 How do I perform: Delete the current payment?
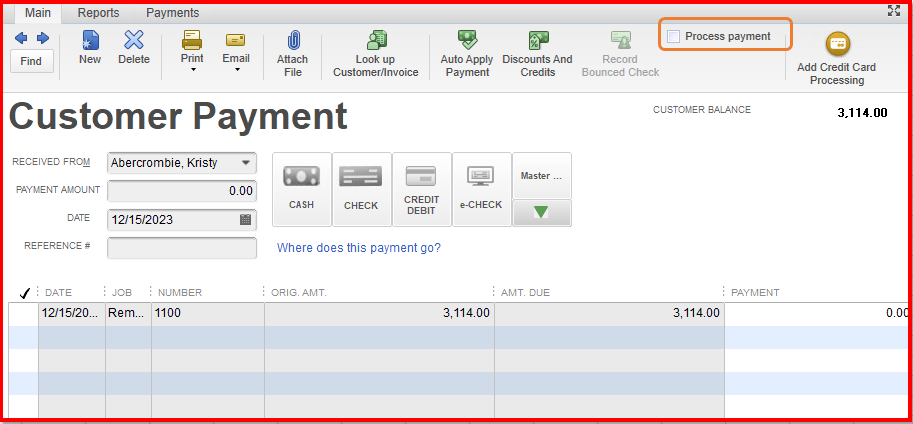(x=134, y=48)
